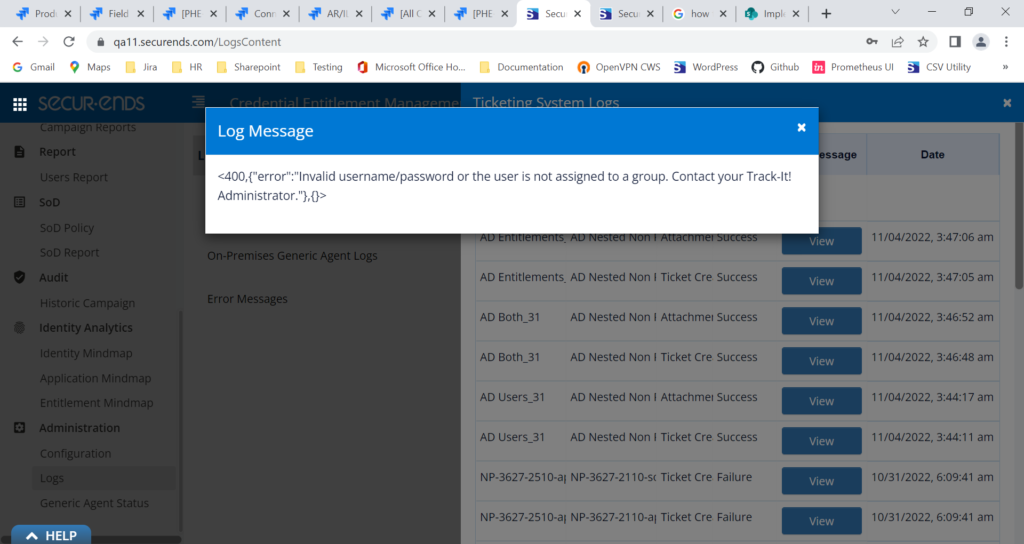
Task: Open saved passwords key icon
Action: (872, 42)
